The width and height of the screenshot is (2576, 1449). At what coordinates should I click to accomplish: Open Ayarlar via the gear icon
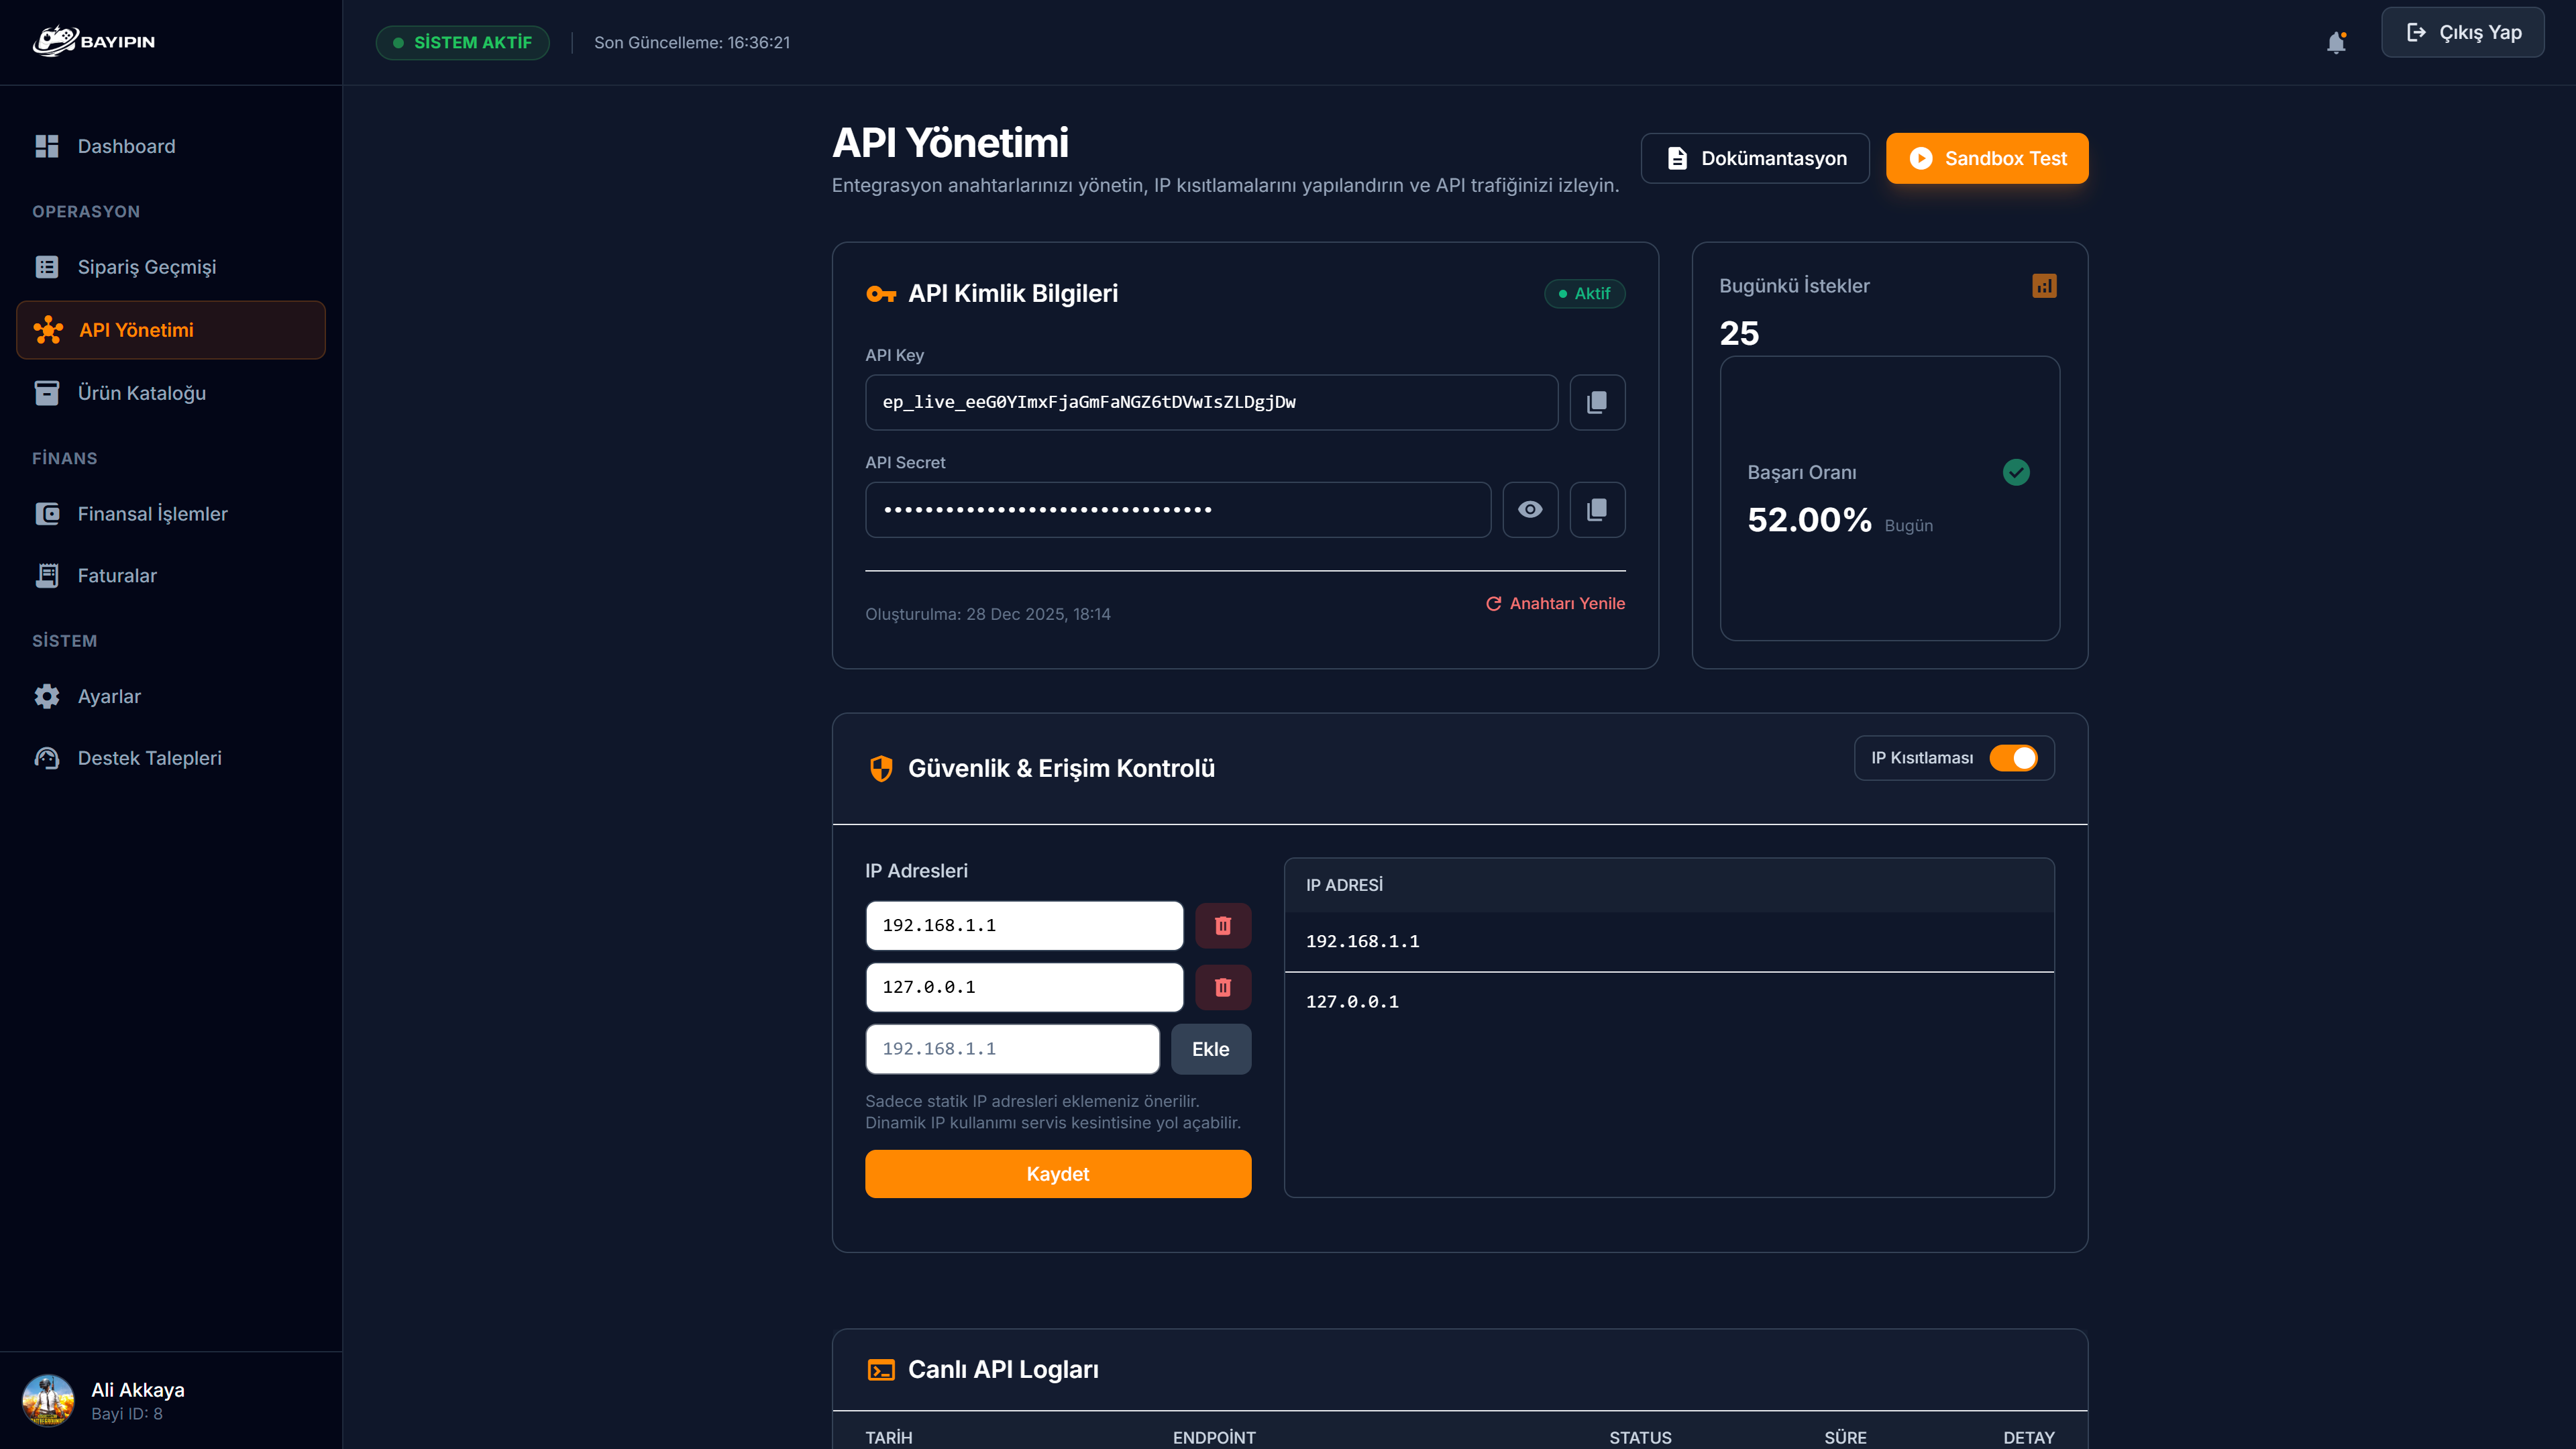(x=47, y=696)
